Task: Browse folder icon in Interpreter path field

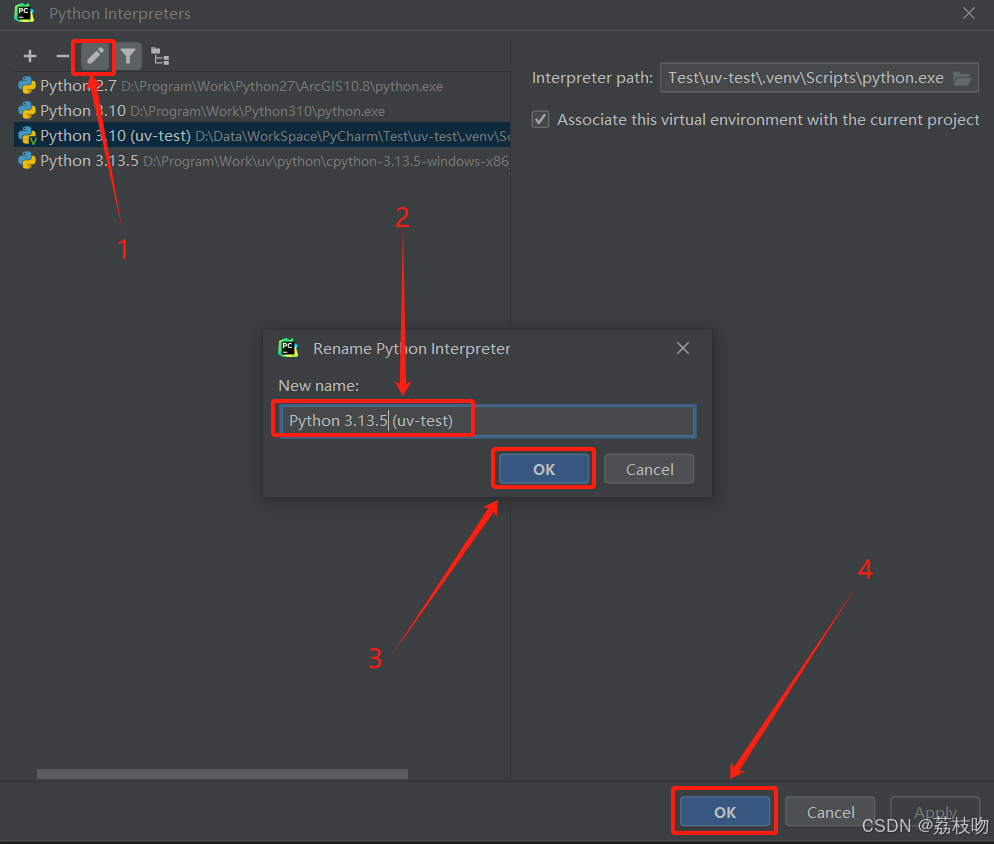Action: (962, 79)
